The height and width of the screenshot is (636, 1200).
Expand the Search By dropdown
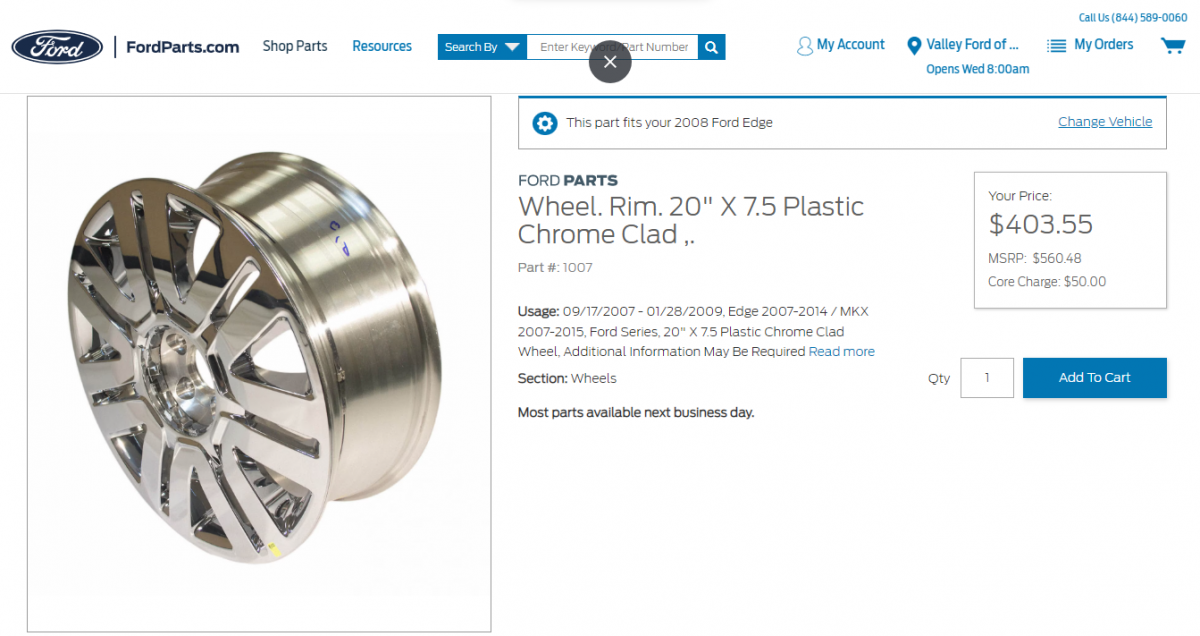tap(482, 47)
